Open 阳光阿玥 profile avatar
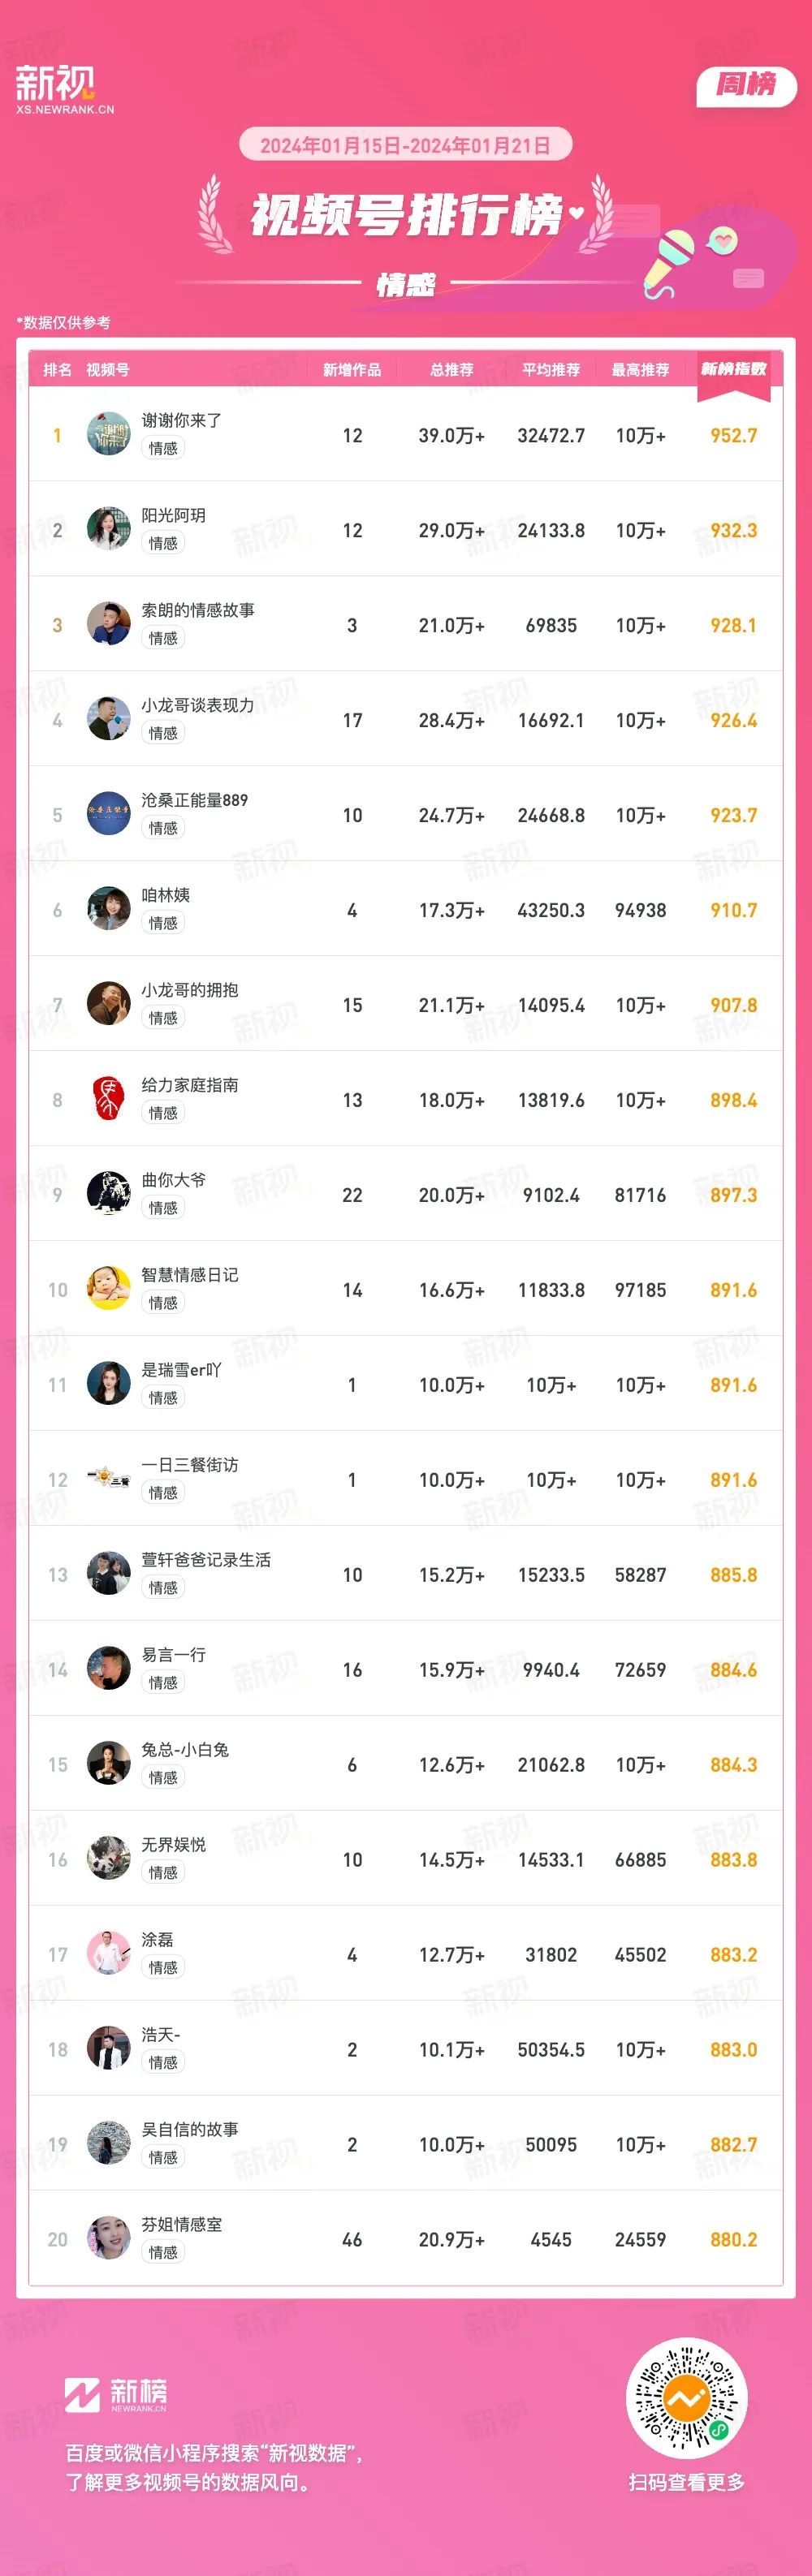Viewport: 812px width, 2576px height. coord(109,529)
